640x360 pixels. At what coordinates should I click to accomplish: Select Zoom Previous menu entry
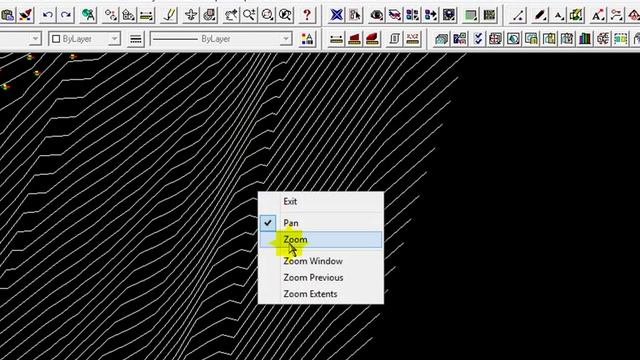coord(321,277)
